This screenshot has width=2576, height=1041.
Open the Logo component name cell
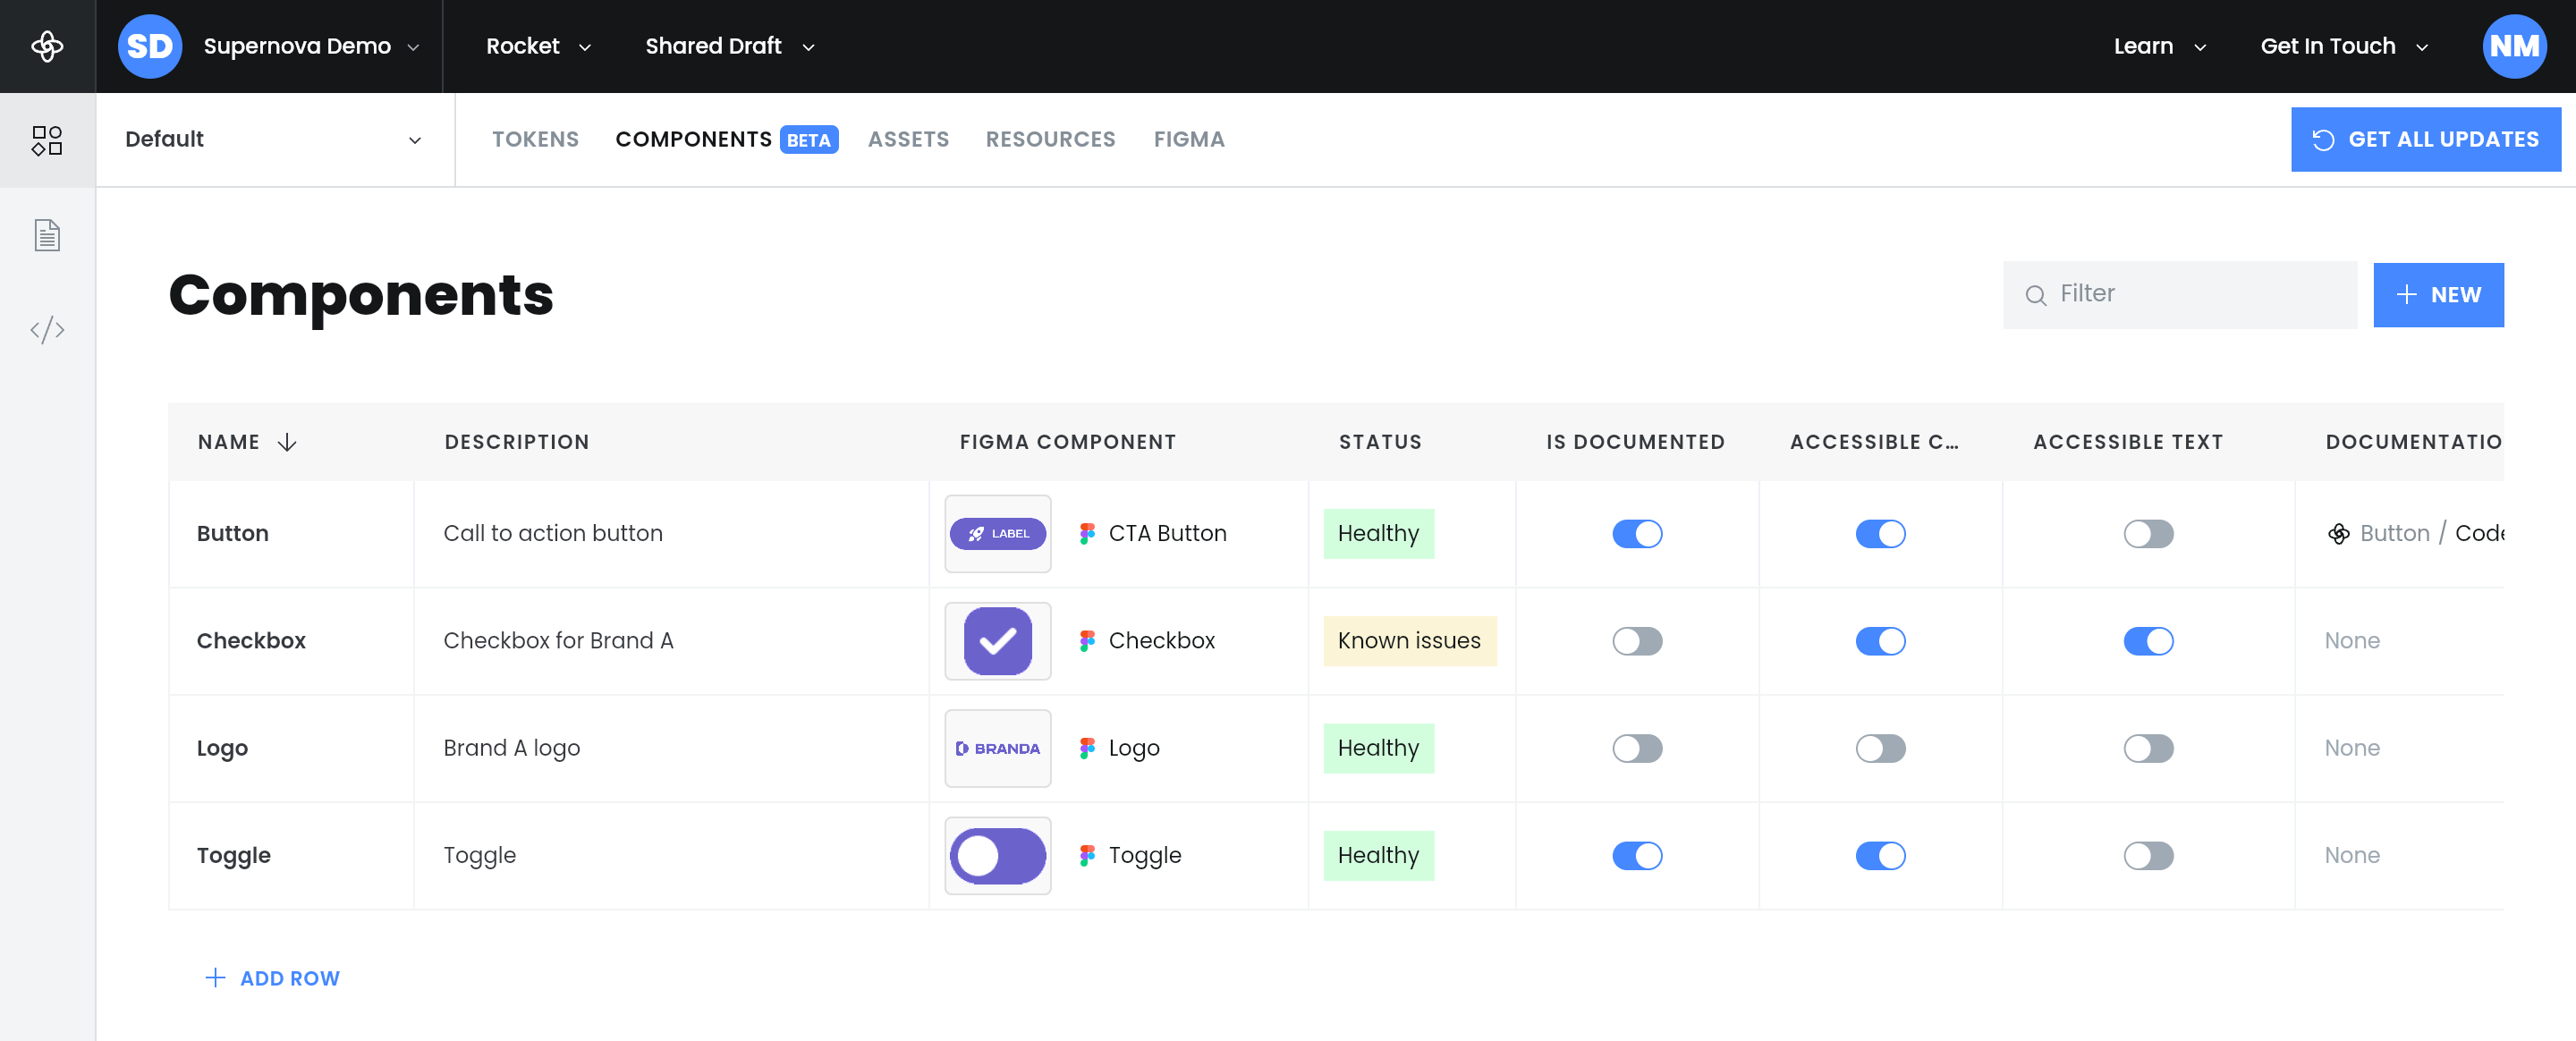pyautogui.click(x=291, y=748)
